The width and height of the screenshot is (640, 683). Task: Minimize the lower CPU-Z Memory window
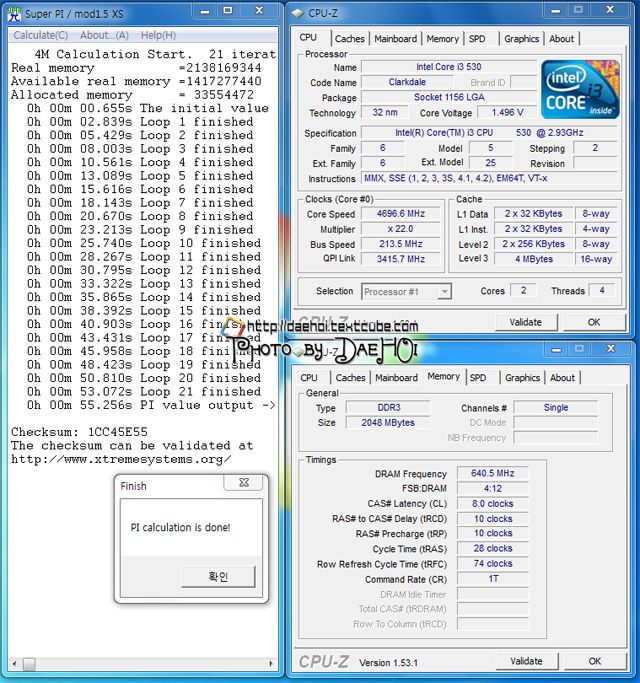click(556, 349)
